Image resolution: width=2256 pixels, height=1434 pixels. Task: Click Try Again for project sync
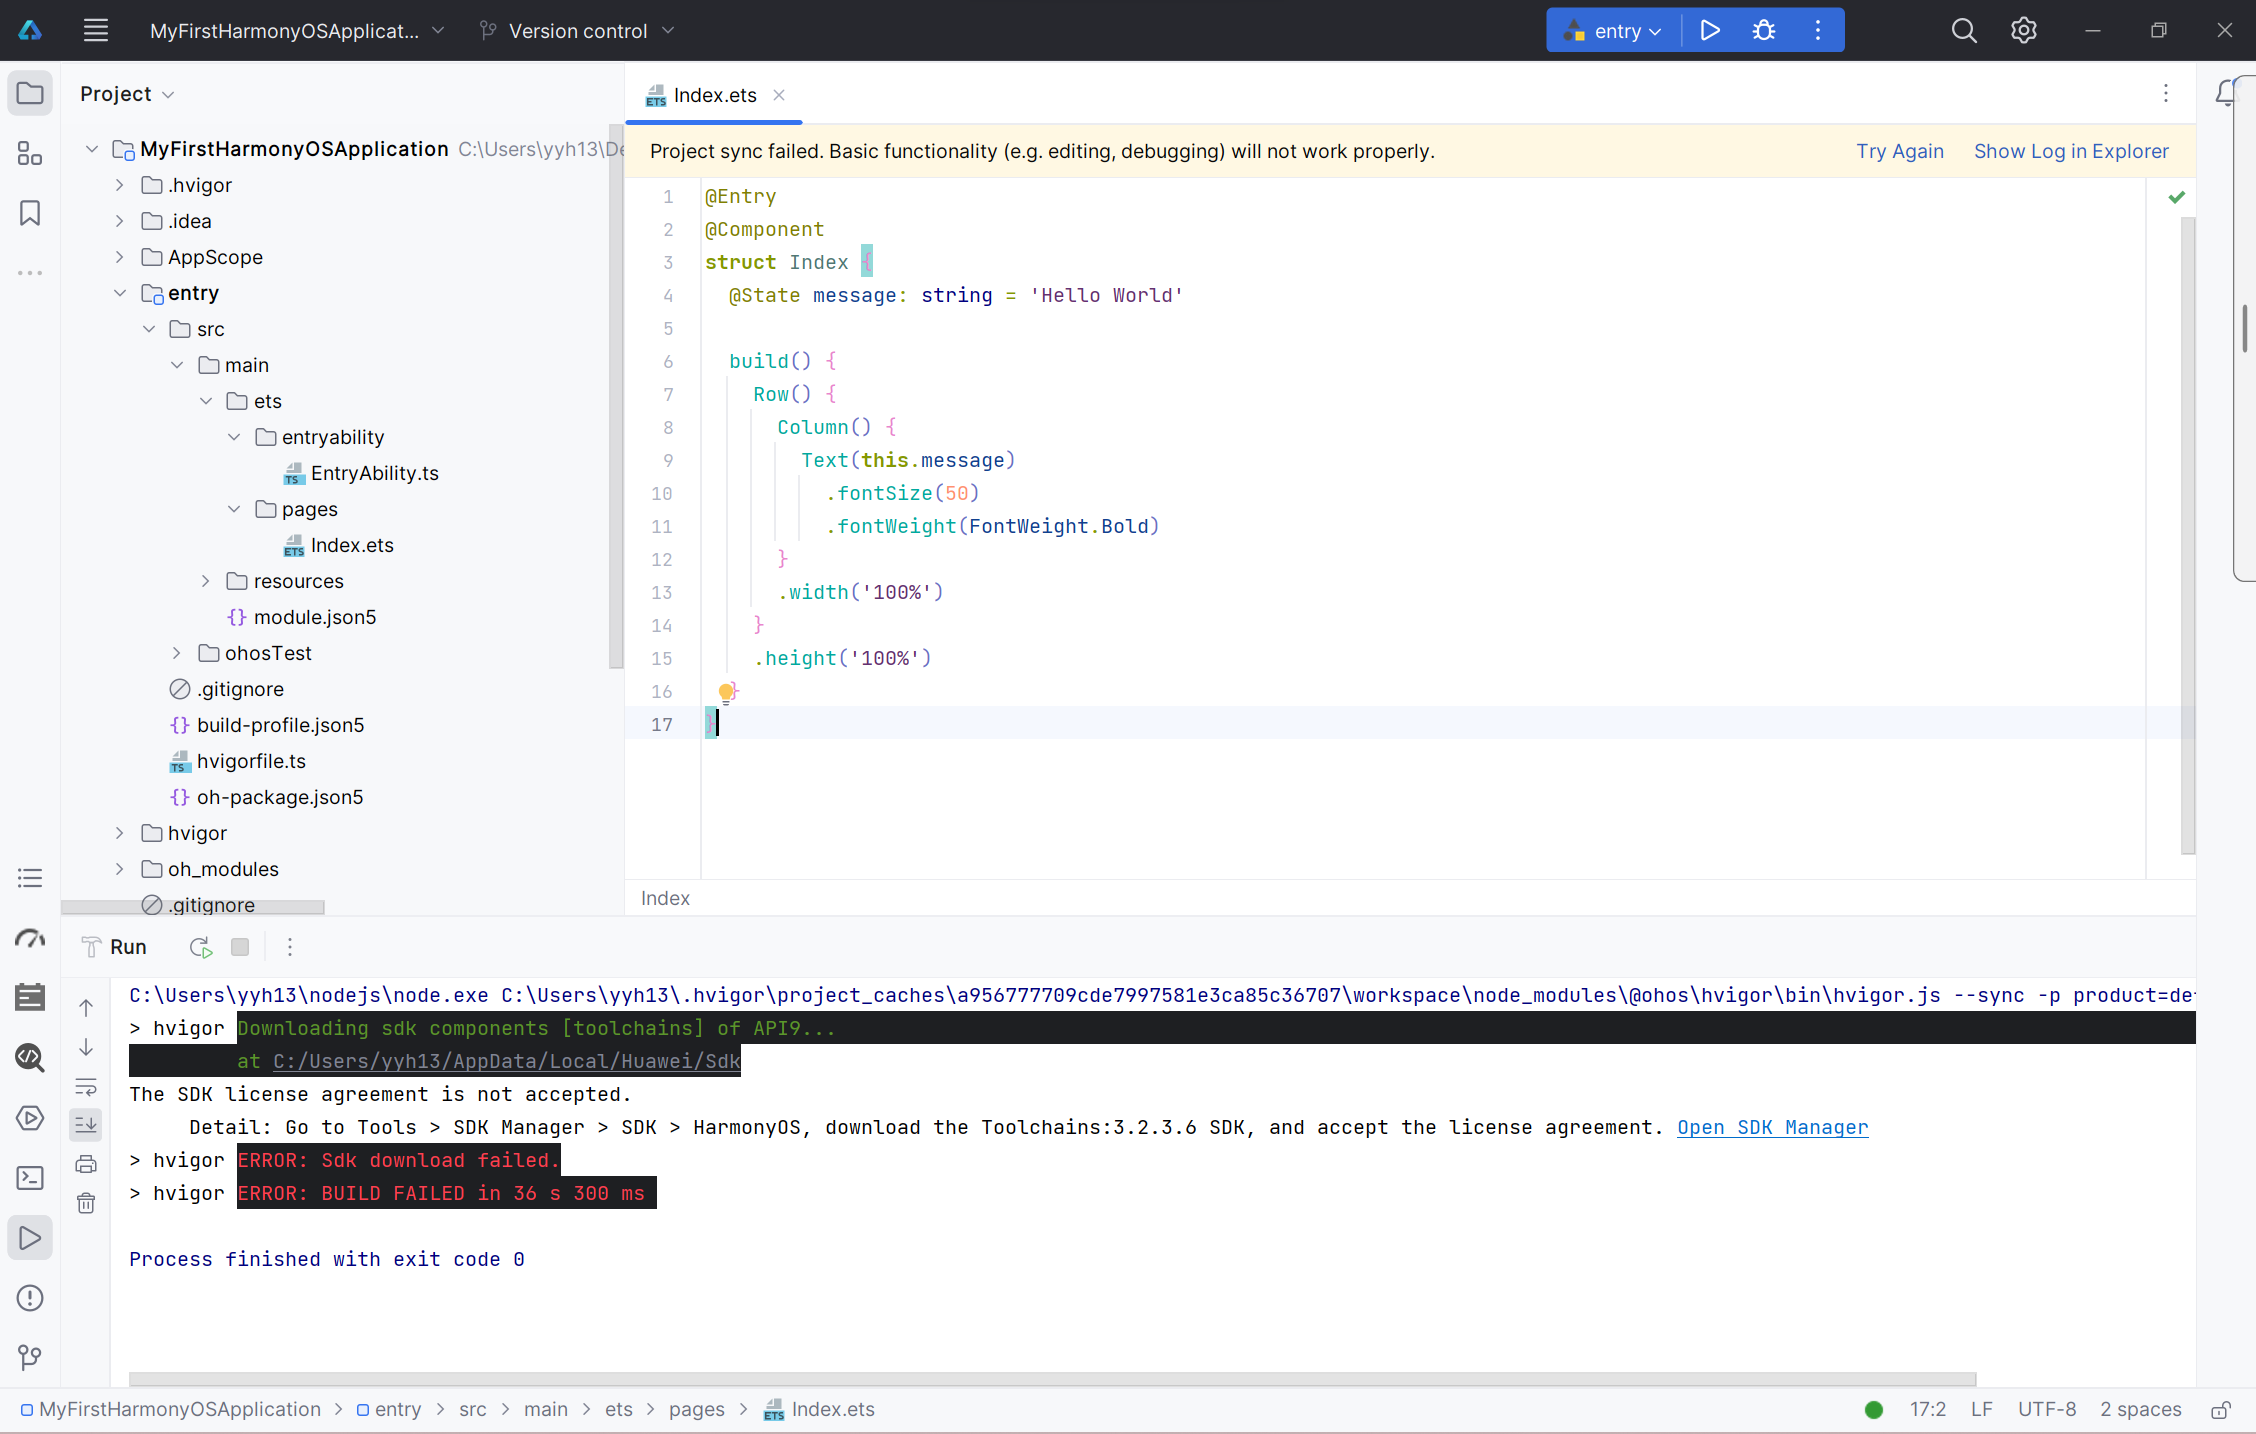coord(1900,151)
